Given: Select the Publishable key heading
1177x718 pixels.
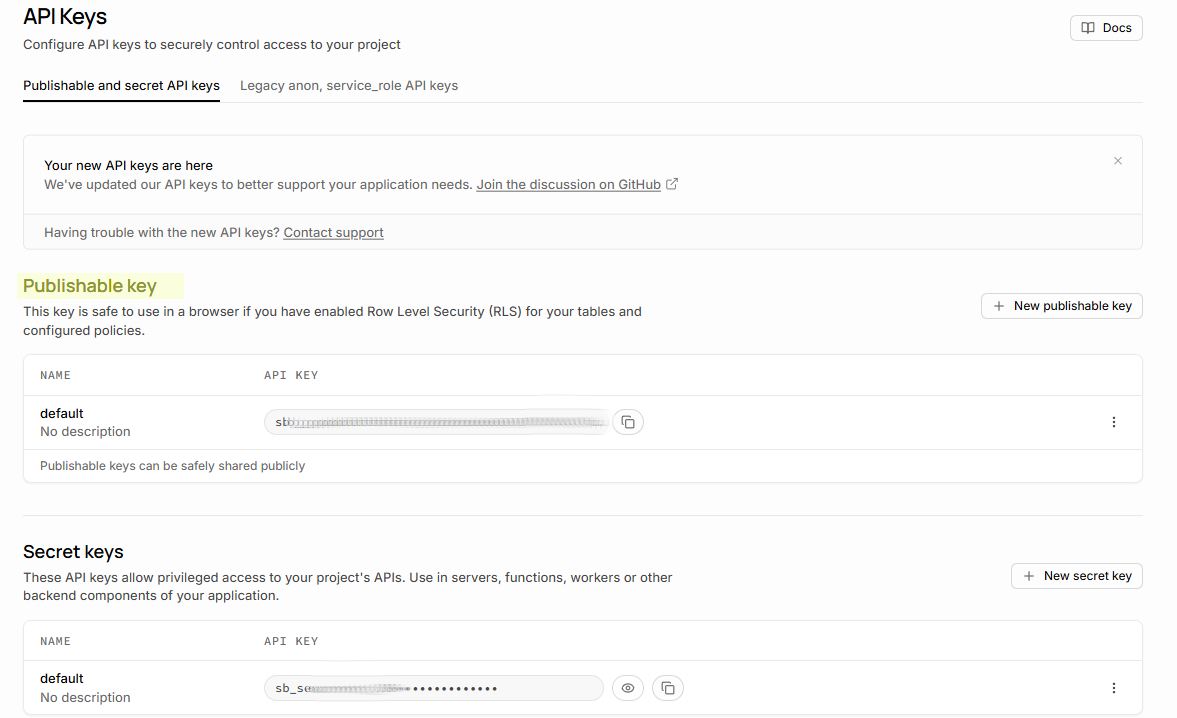Looking at the screenshot, I should [x=90, y=286].
